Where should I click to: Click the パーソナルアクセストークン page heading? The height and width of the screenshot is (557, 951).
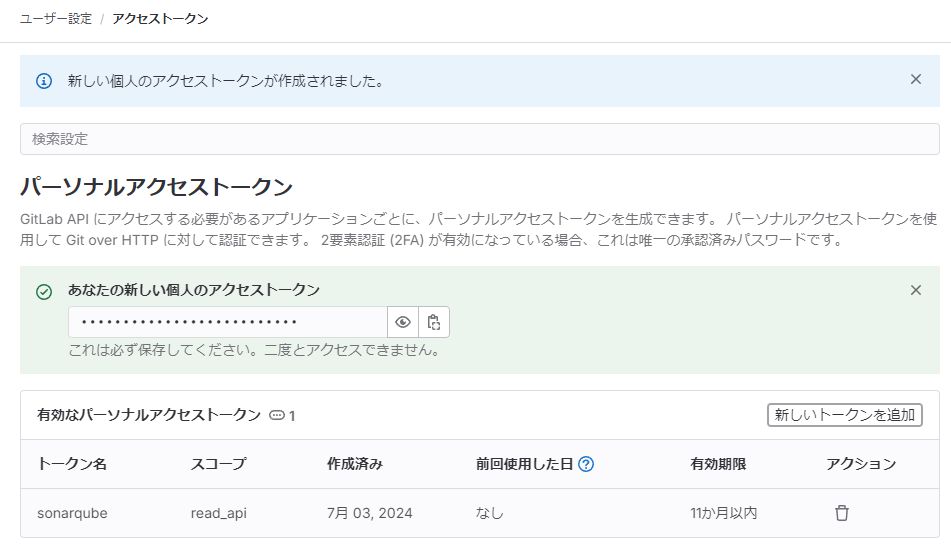point(156,187)
